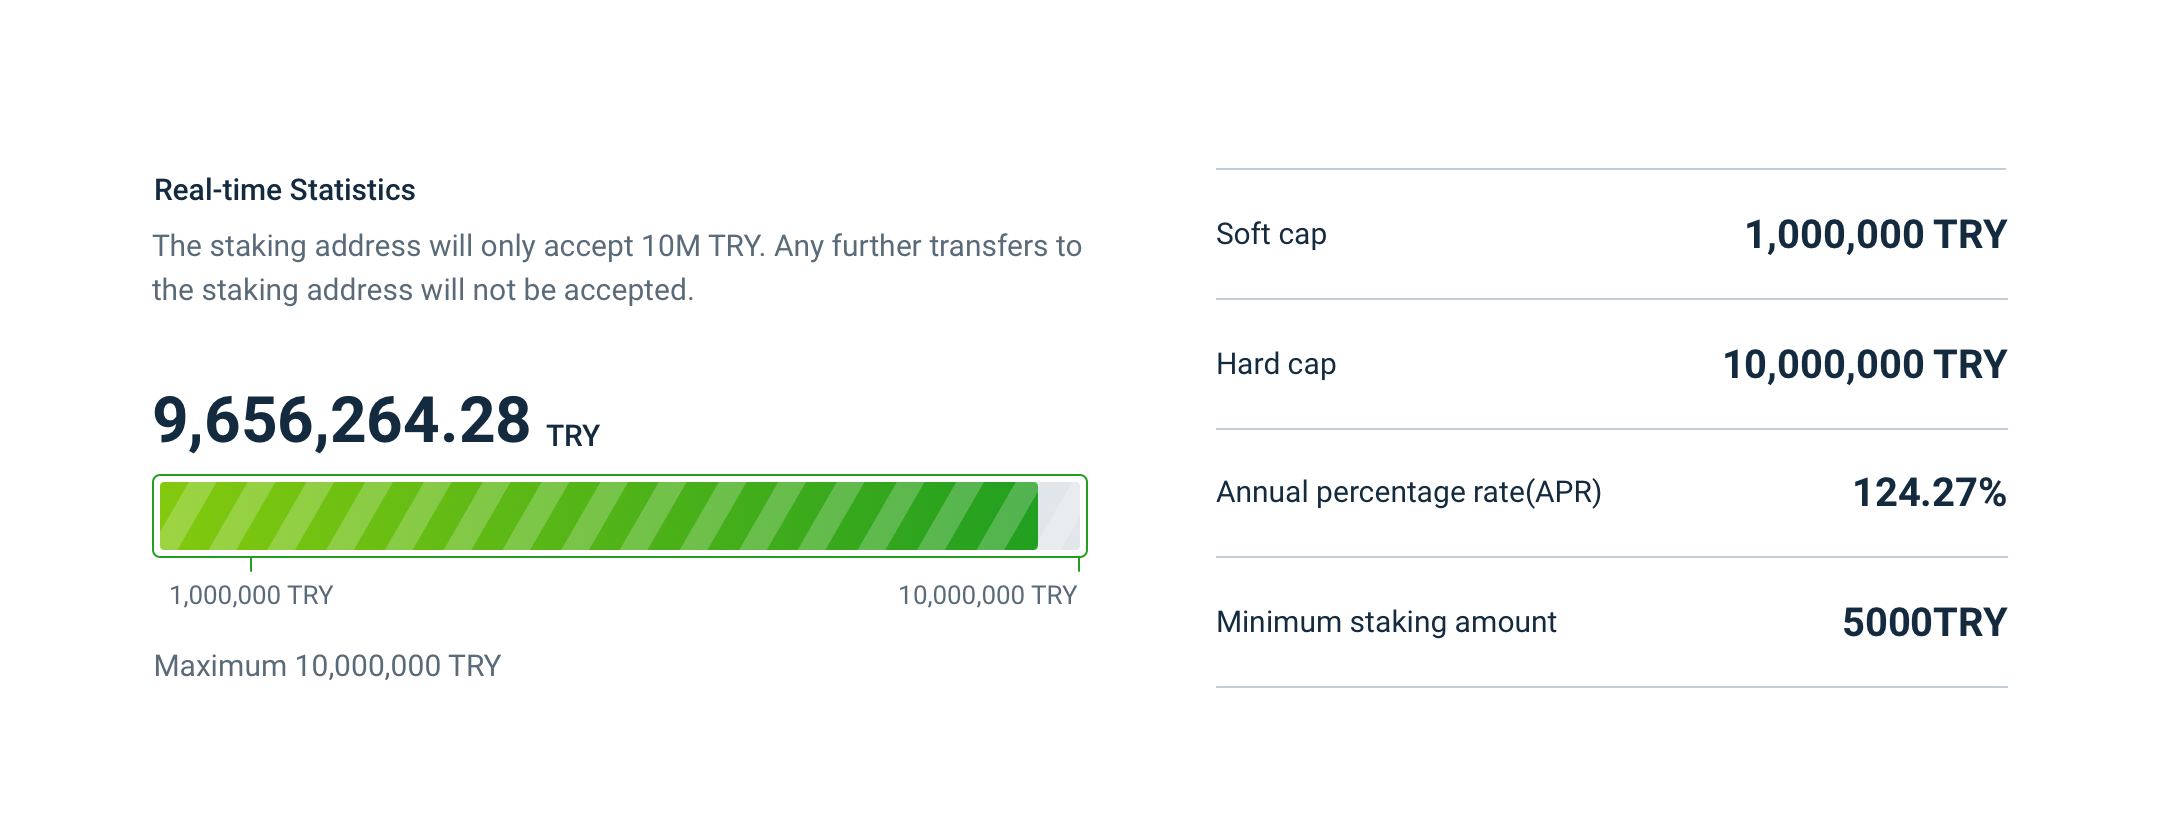The width and height of the screenshot is (2160, 840).
Task: Click the hard cap tick mark below bar
Action: (x=1079, y=565)
